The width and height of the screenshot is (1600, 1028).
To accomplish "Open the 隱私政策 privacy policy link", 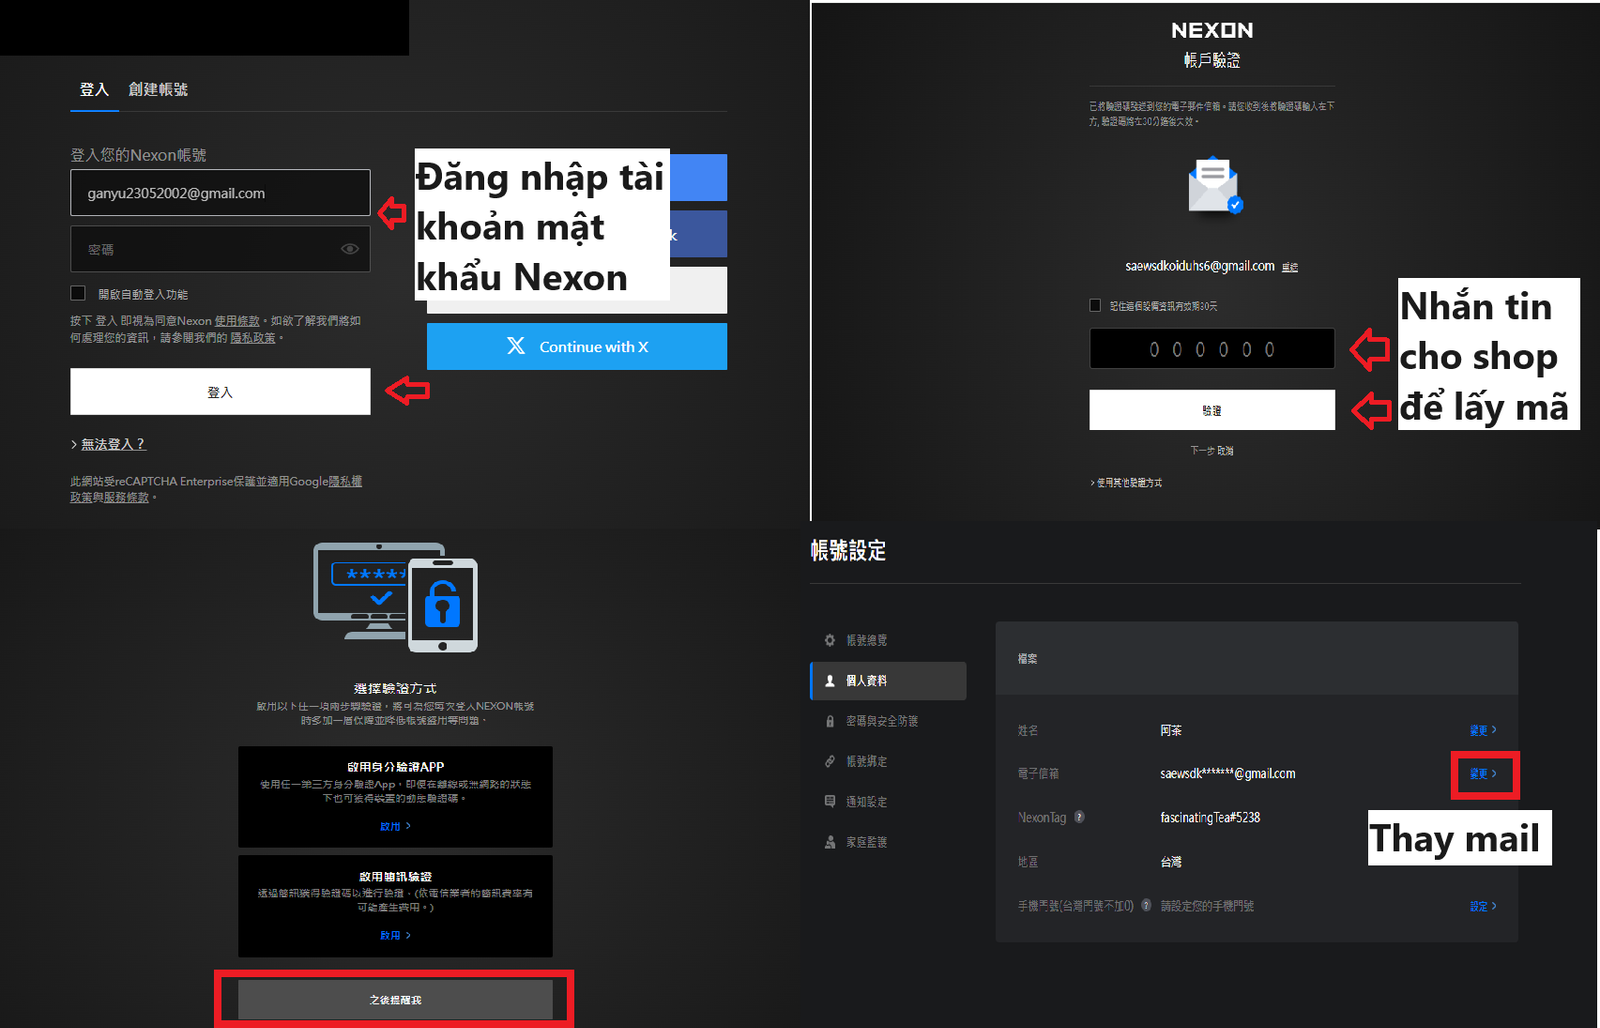I will 253,338.
